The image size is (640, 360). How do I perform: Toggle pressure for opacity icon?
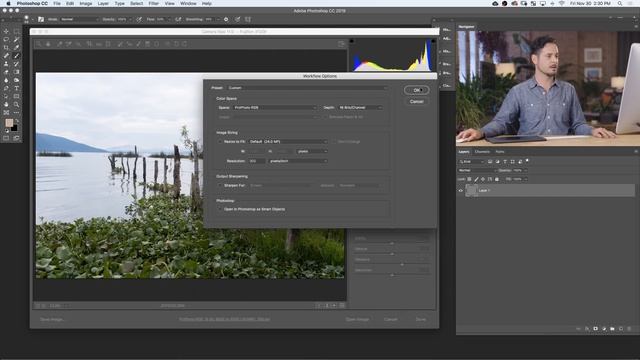pos(139,19)
